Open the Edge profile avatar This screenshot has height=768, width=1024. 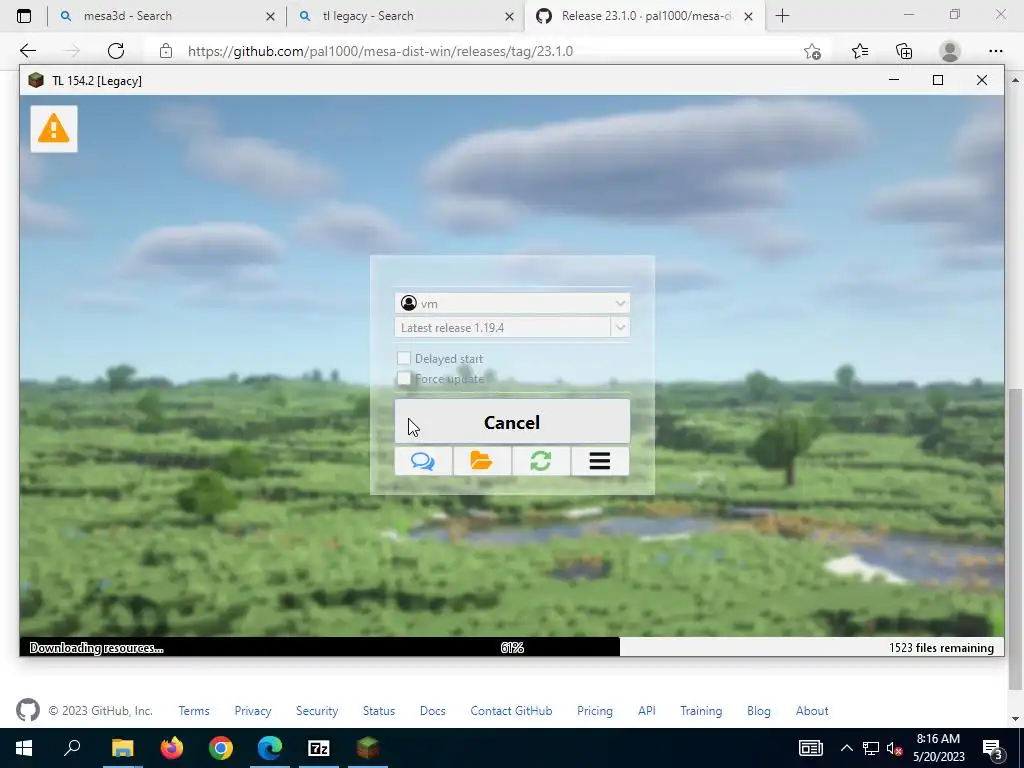pos(950,51)
